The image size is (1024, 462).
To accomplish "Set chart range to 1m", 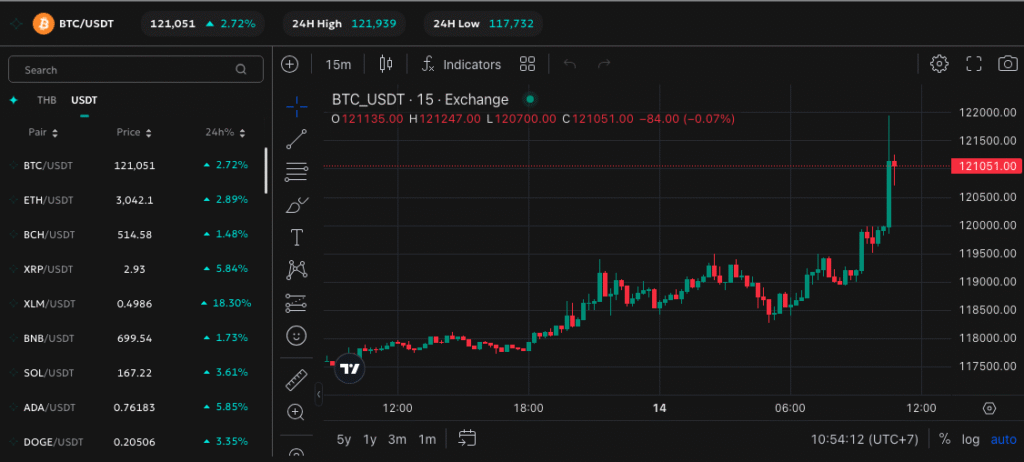I will (427, 439).
